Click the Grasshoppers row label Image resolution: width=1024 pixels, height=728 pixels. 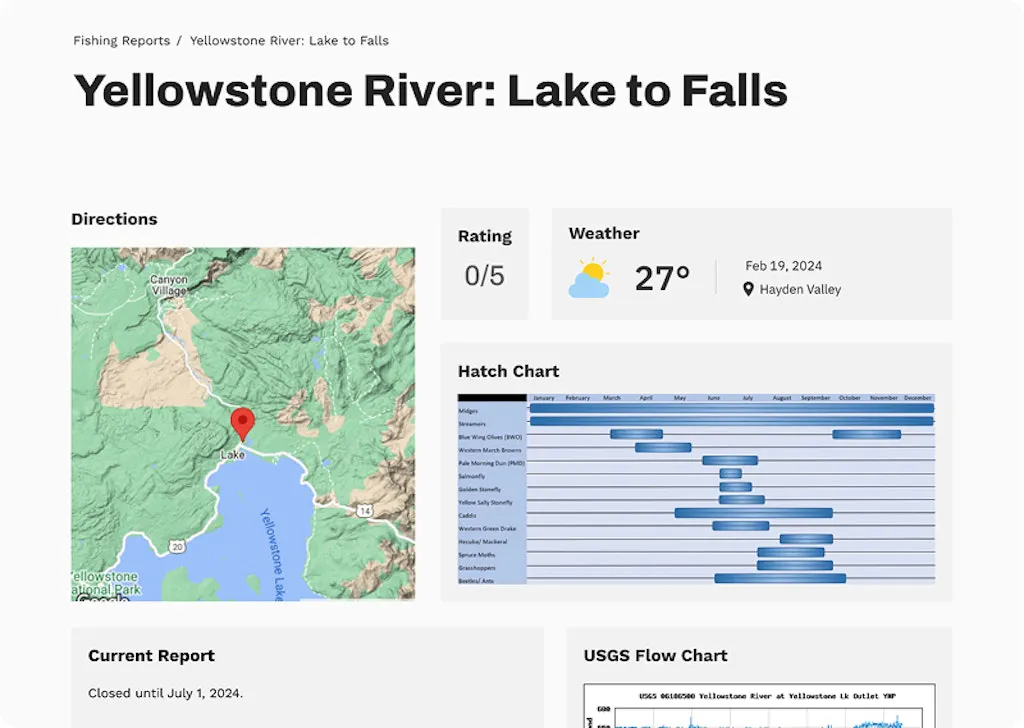[x=477, y=567]
